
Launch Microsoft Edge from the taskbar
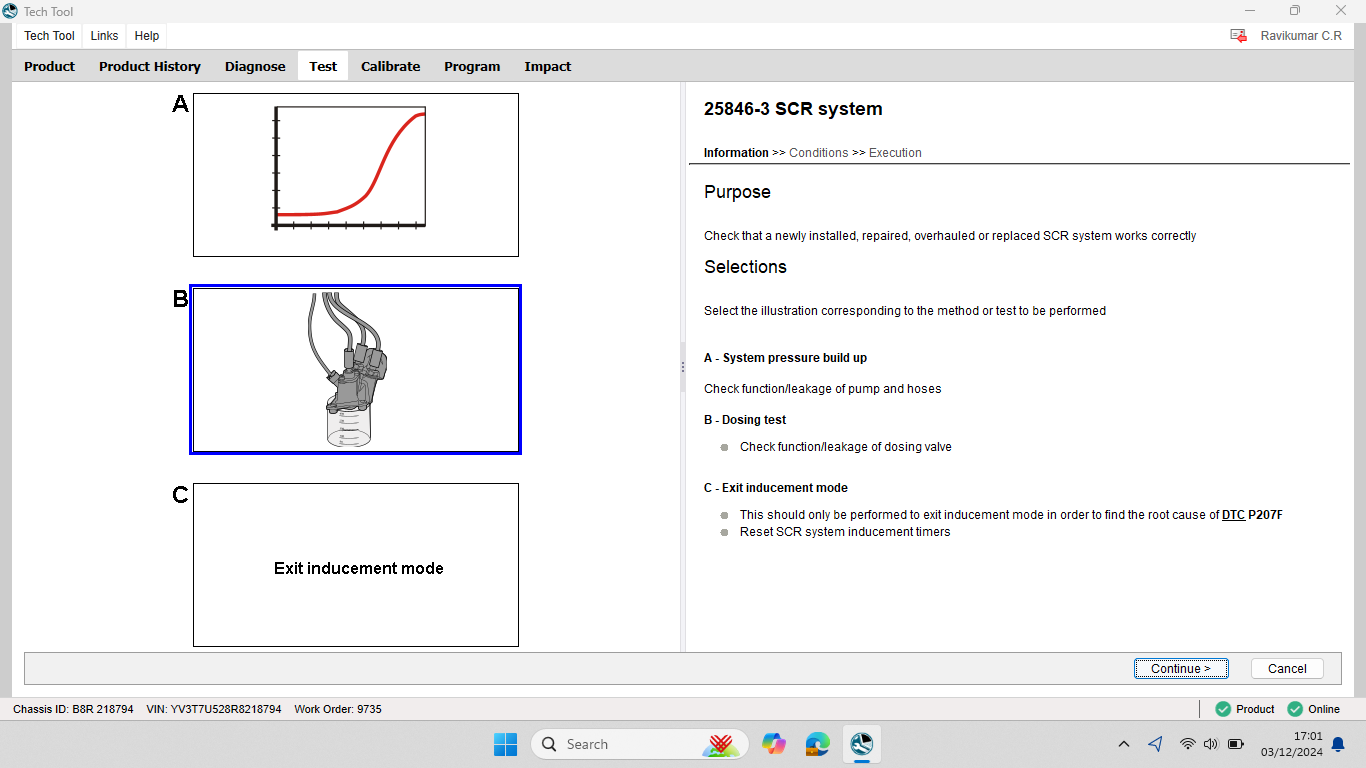[x=817, y=744]
